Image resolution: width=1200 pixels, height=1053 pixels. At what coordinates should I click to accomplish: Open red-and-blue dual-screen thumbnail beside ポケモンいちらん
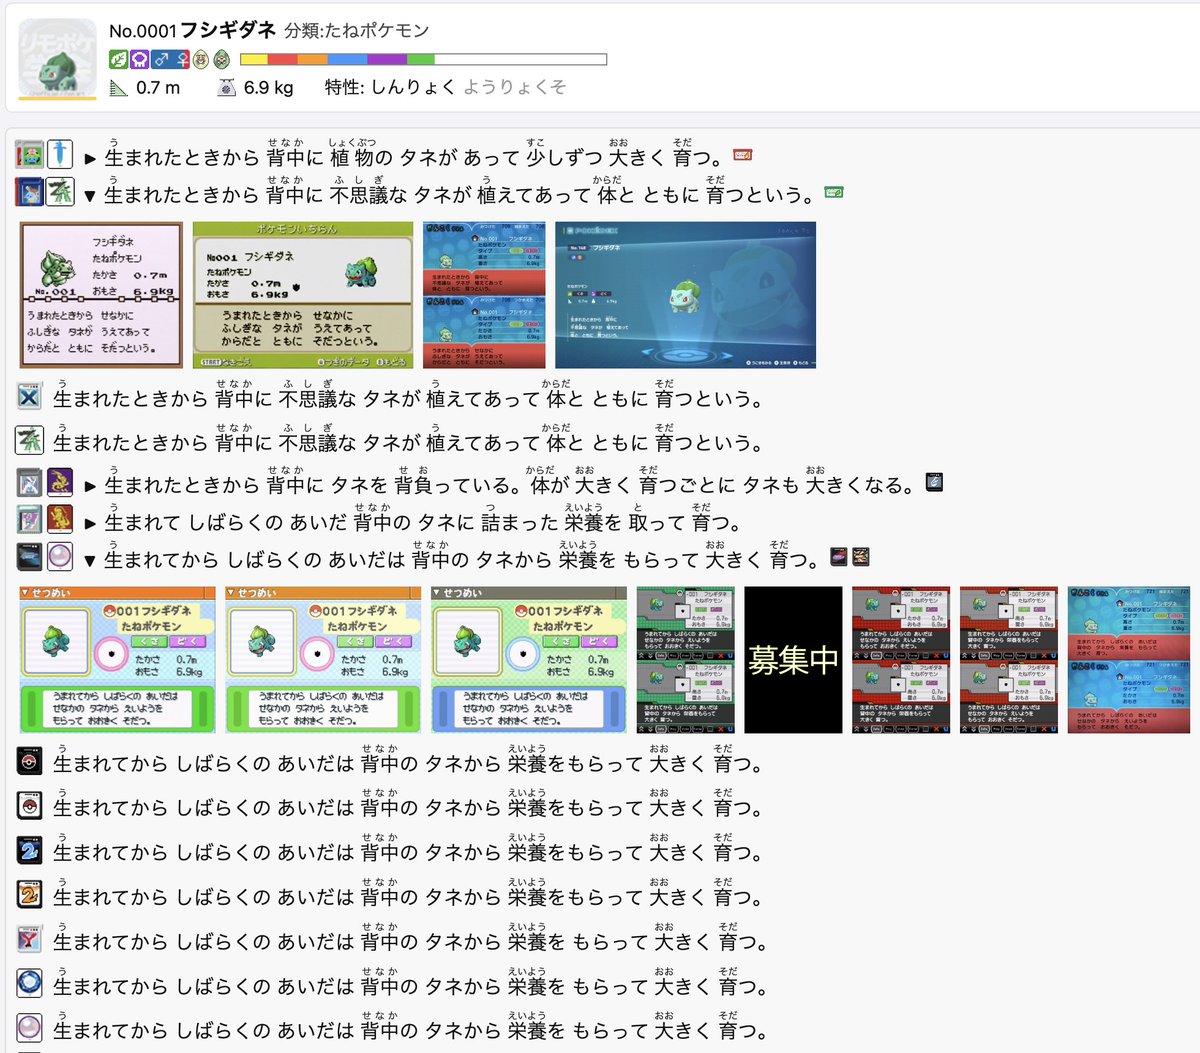484,295
